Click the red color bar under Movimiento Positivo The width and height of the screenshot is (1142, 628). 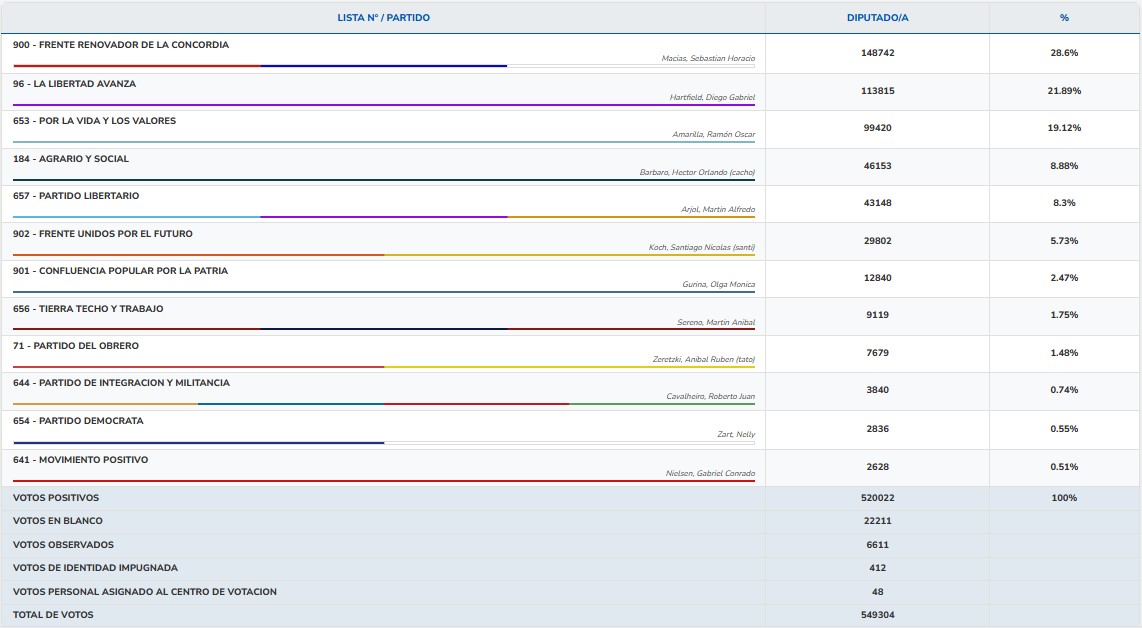click(383, 481)
